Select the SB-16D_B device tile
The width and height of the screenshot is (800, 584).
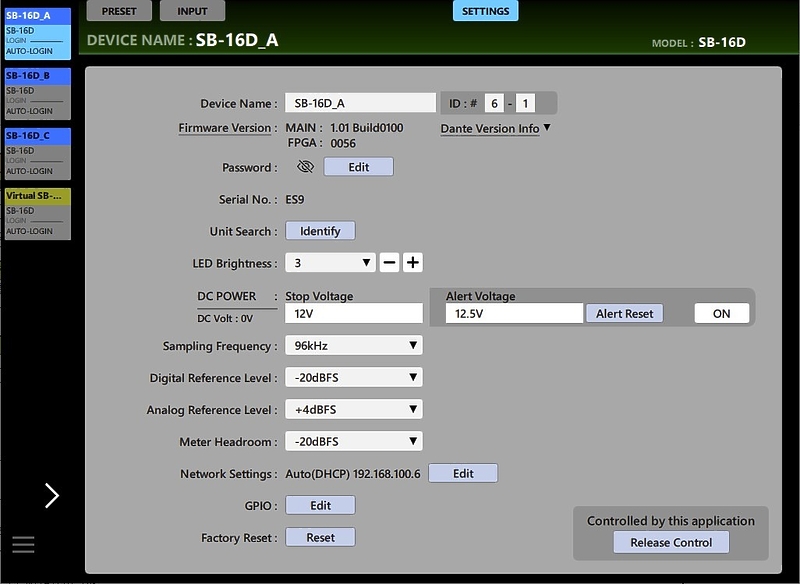pyautogui.click(x=37, y=93)
